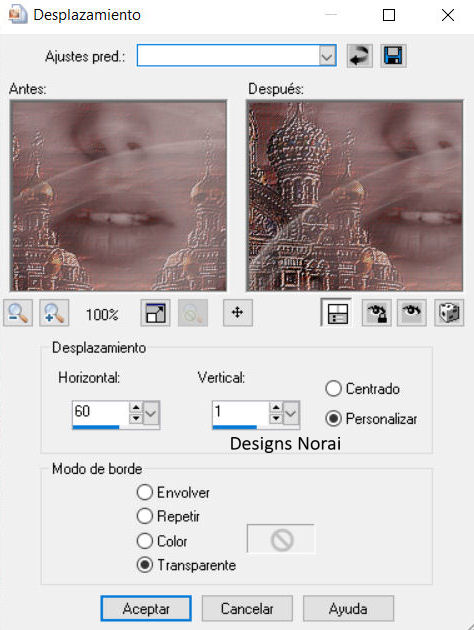Select the Color edge mode option
474x630 pixels.
[x=145, y=541]
